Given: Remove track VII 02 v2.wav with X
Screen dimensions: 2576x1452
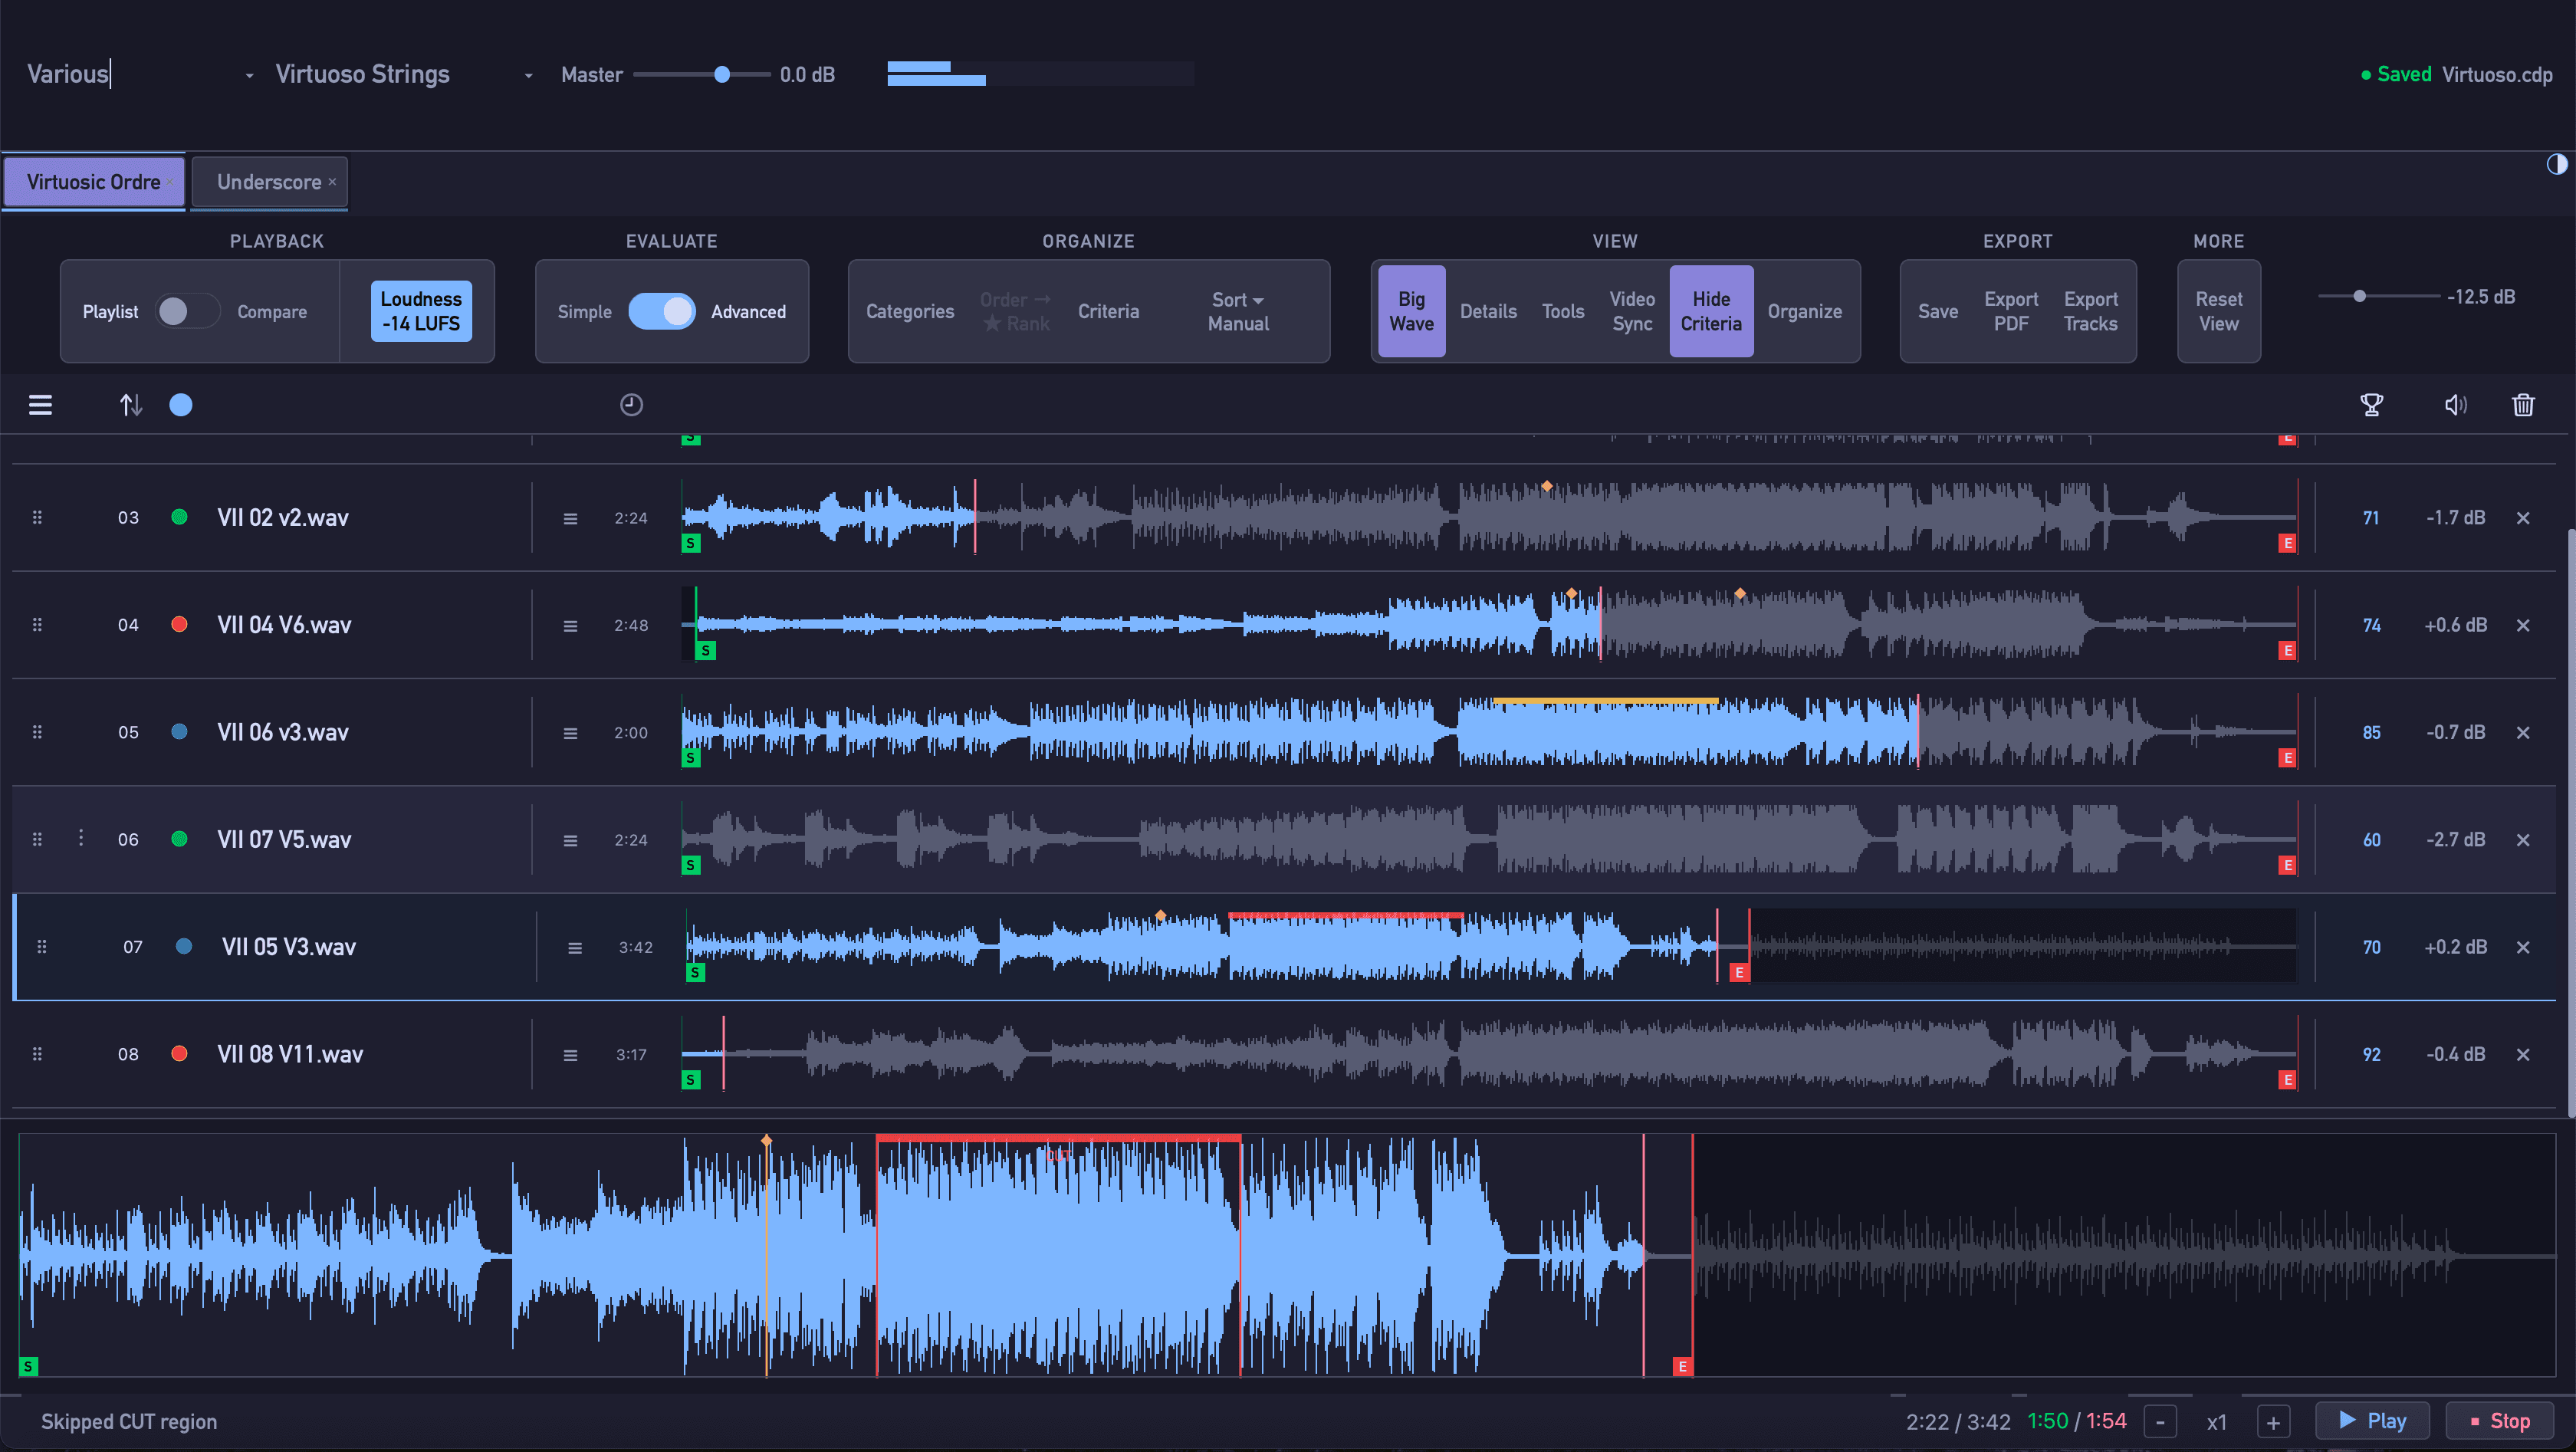Looking at the screenshot, I should (x=2523, y=518).
